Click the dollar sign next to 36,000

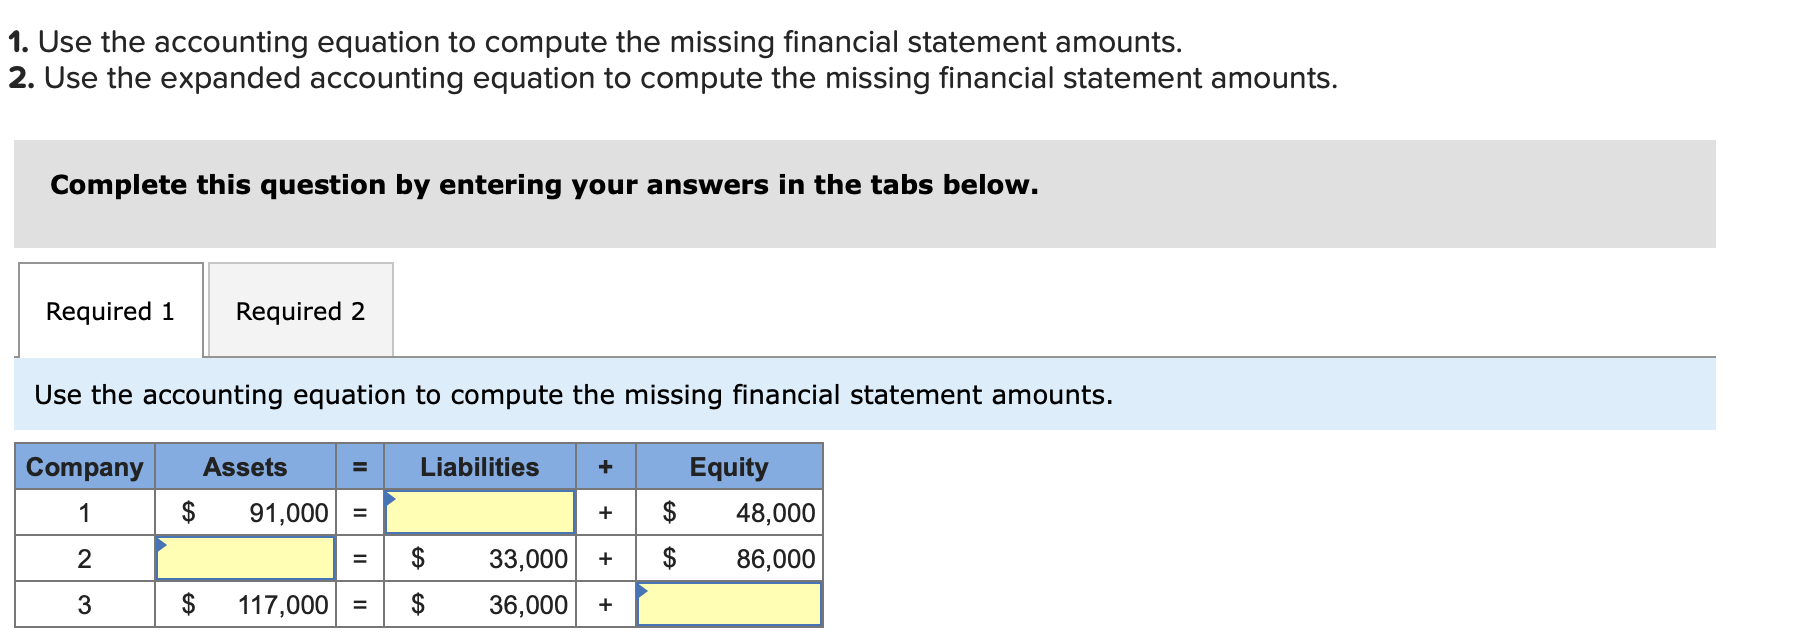click(417, 604)
